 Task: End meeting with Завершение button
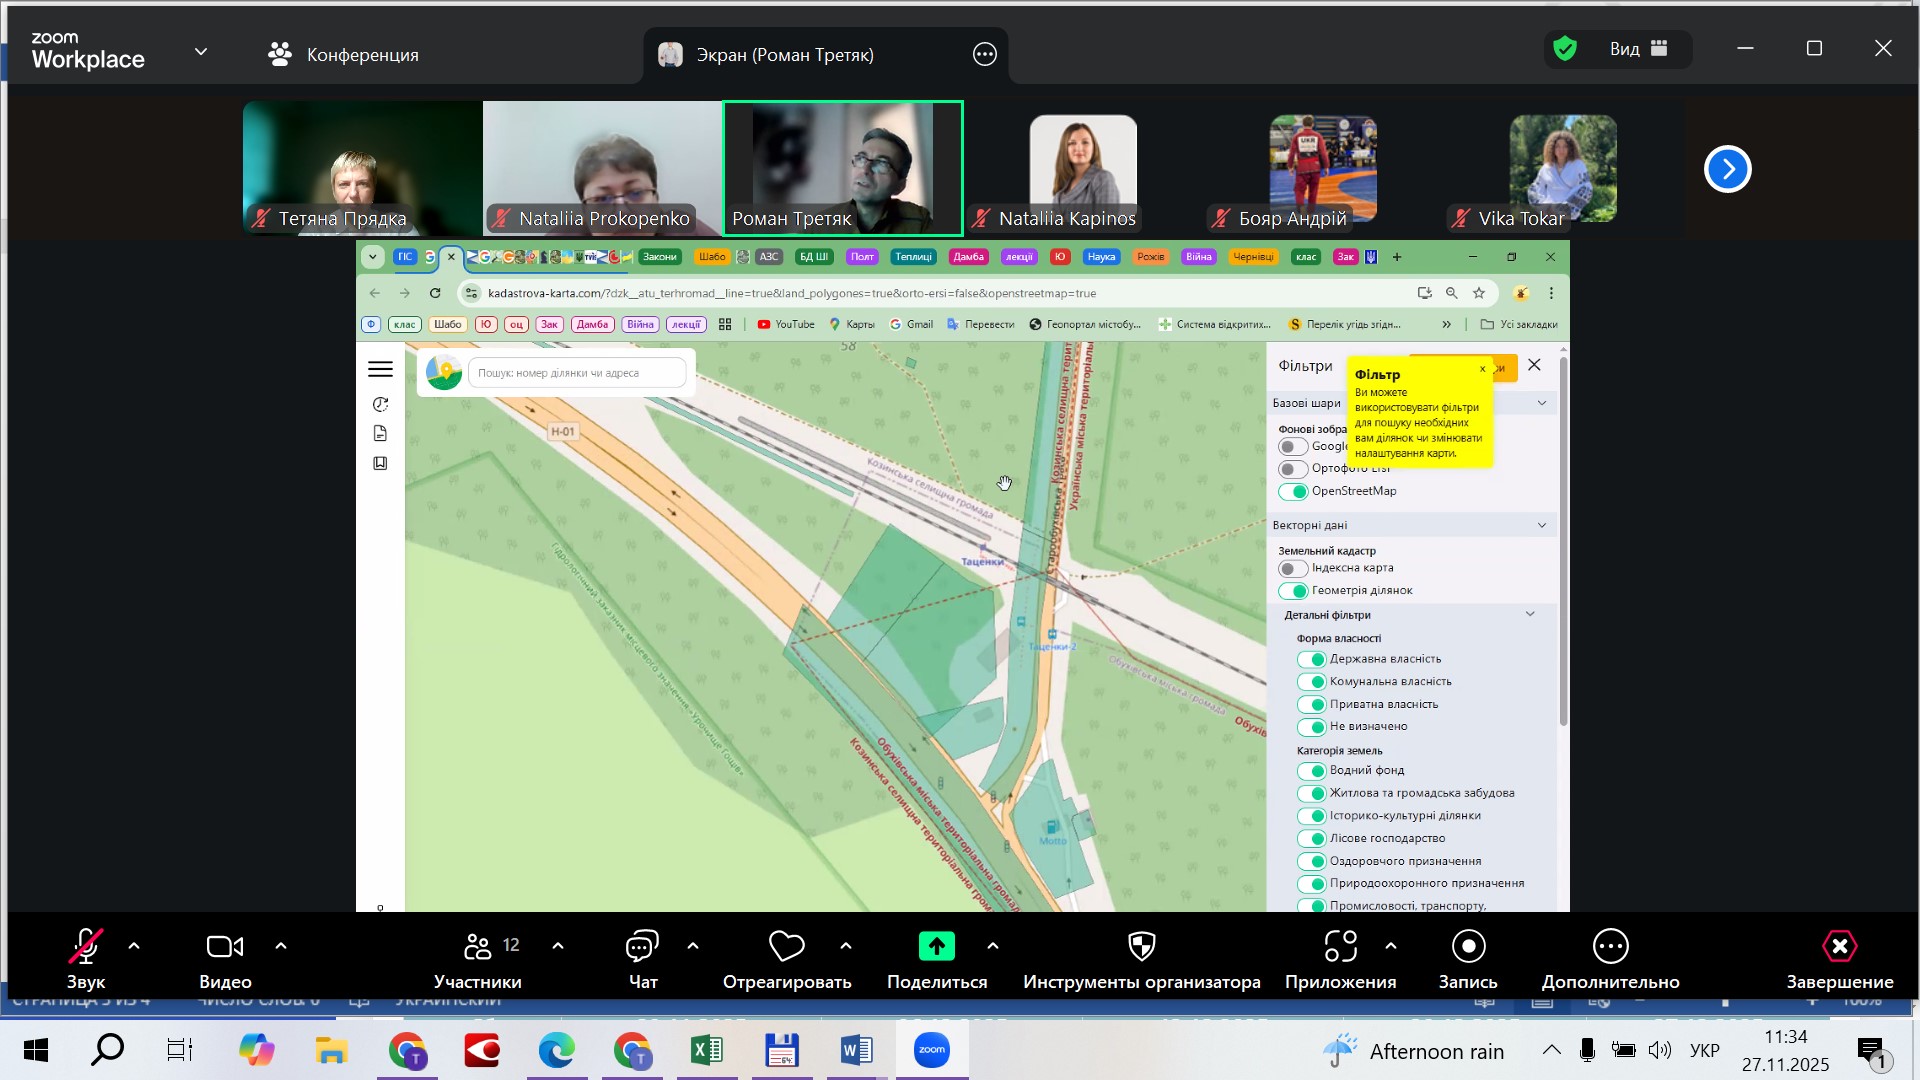1839,947
